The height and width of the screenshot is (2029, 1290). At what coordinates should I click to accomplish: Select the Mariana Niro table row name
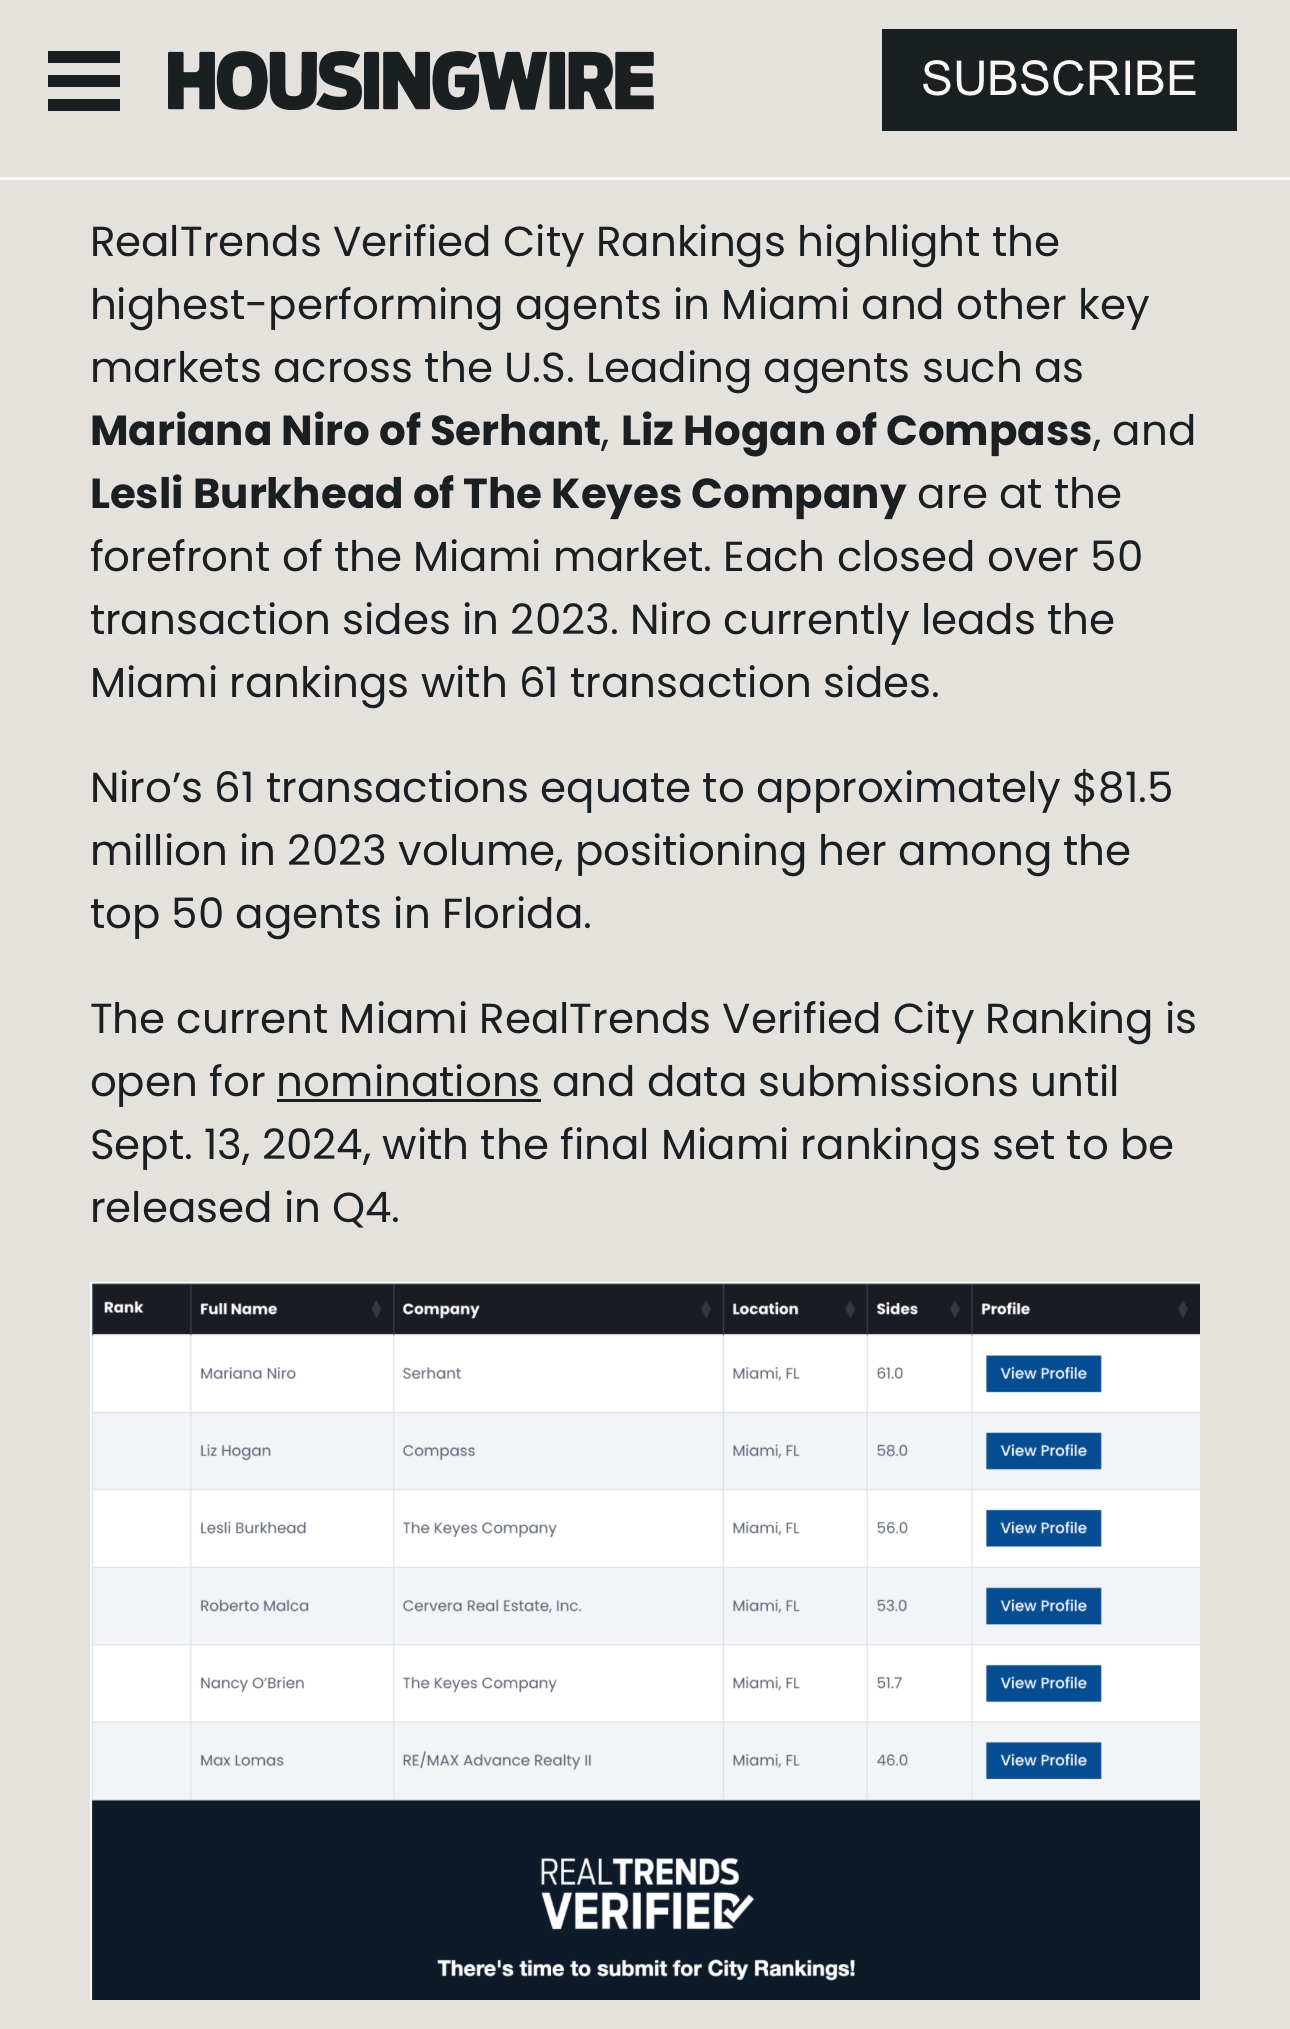[x=248, y=1374]
